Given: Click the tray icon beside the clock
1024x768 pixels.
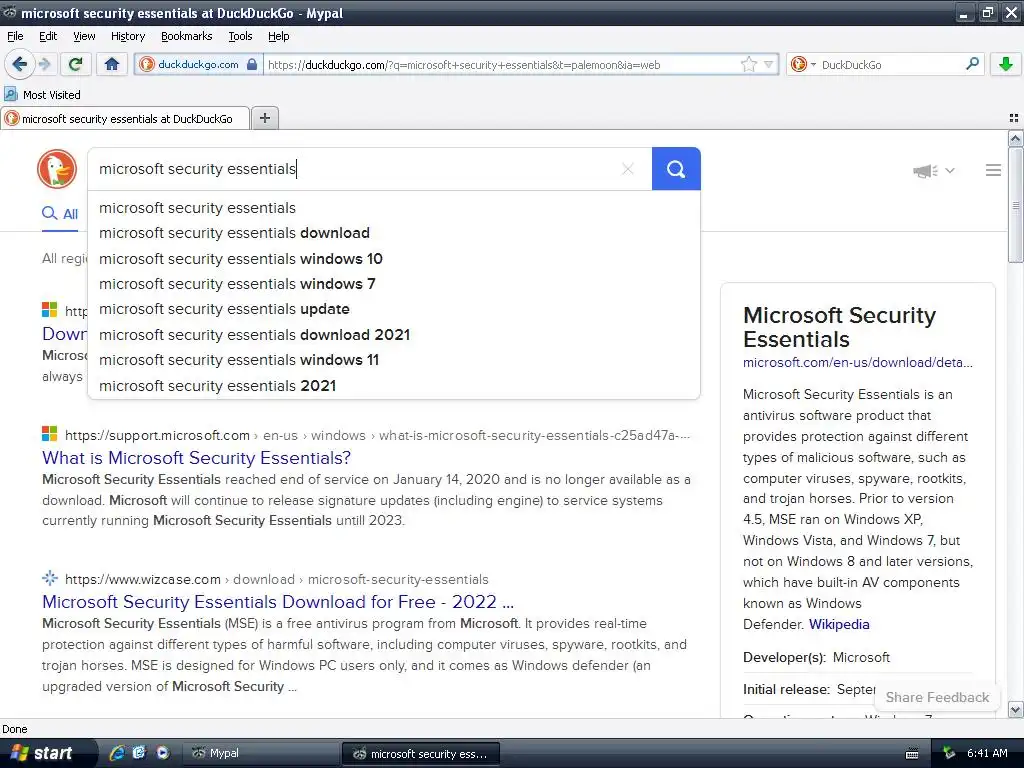Looking at the screenshot, I should [x=949, y=753].
